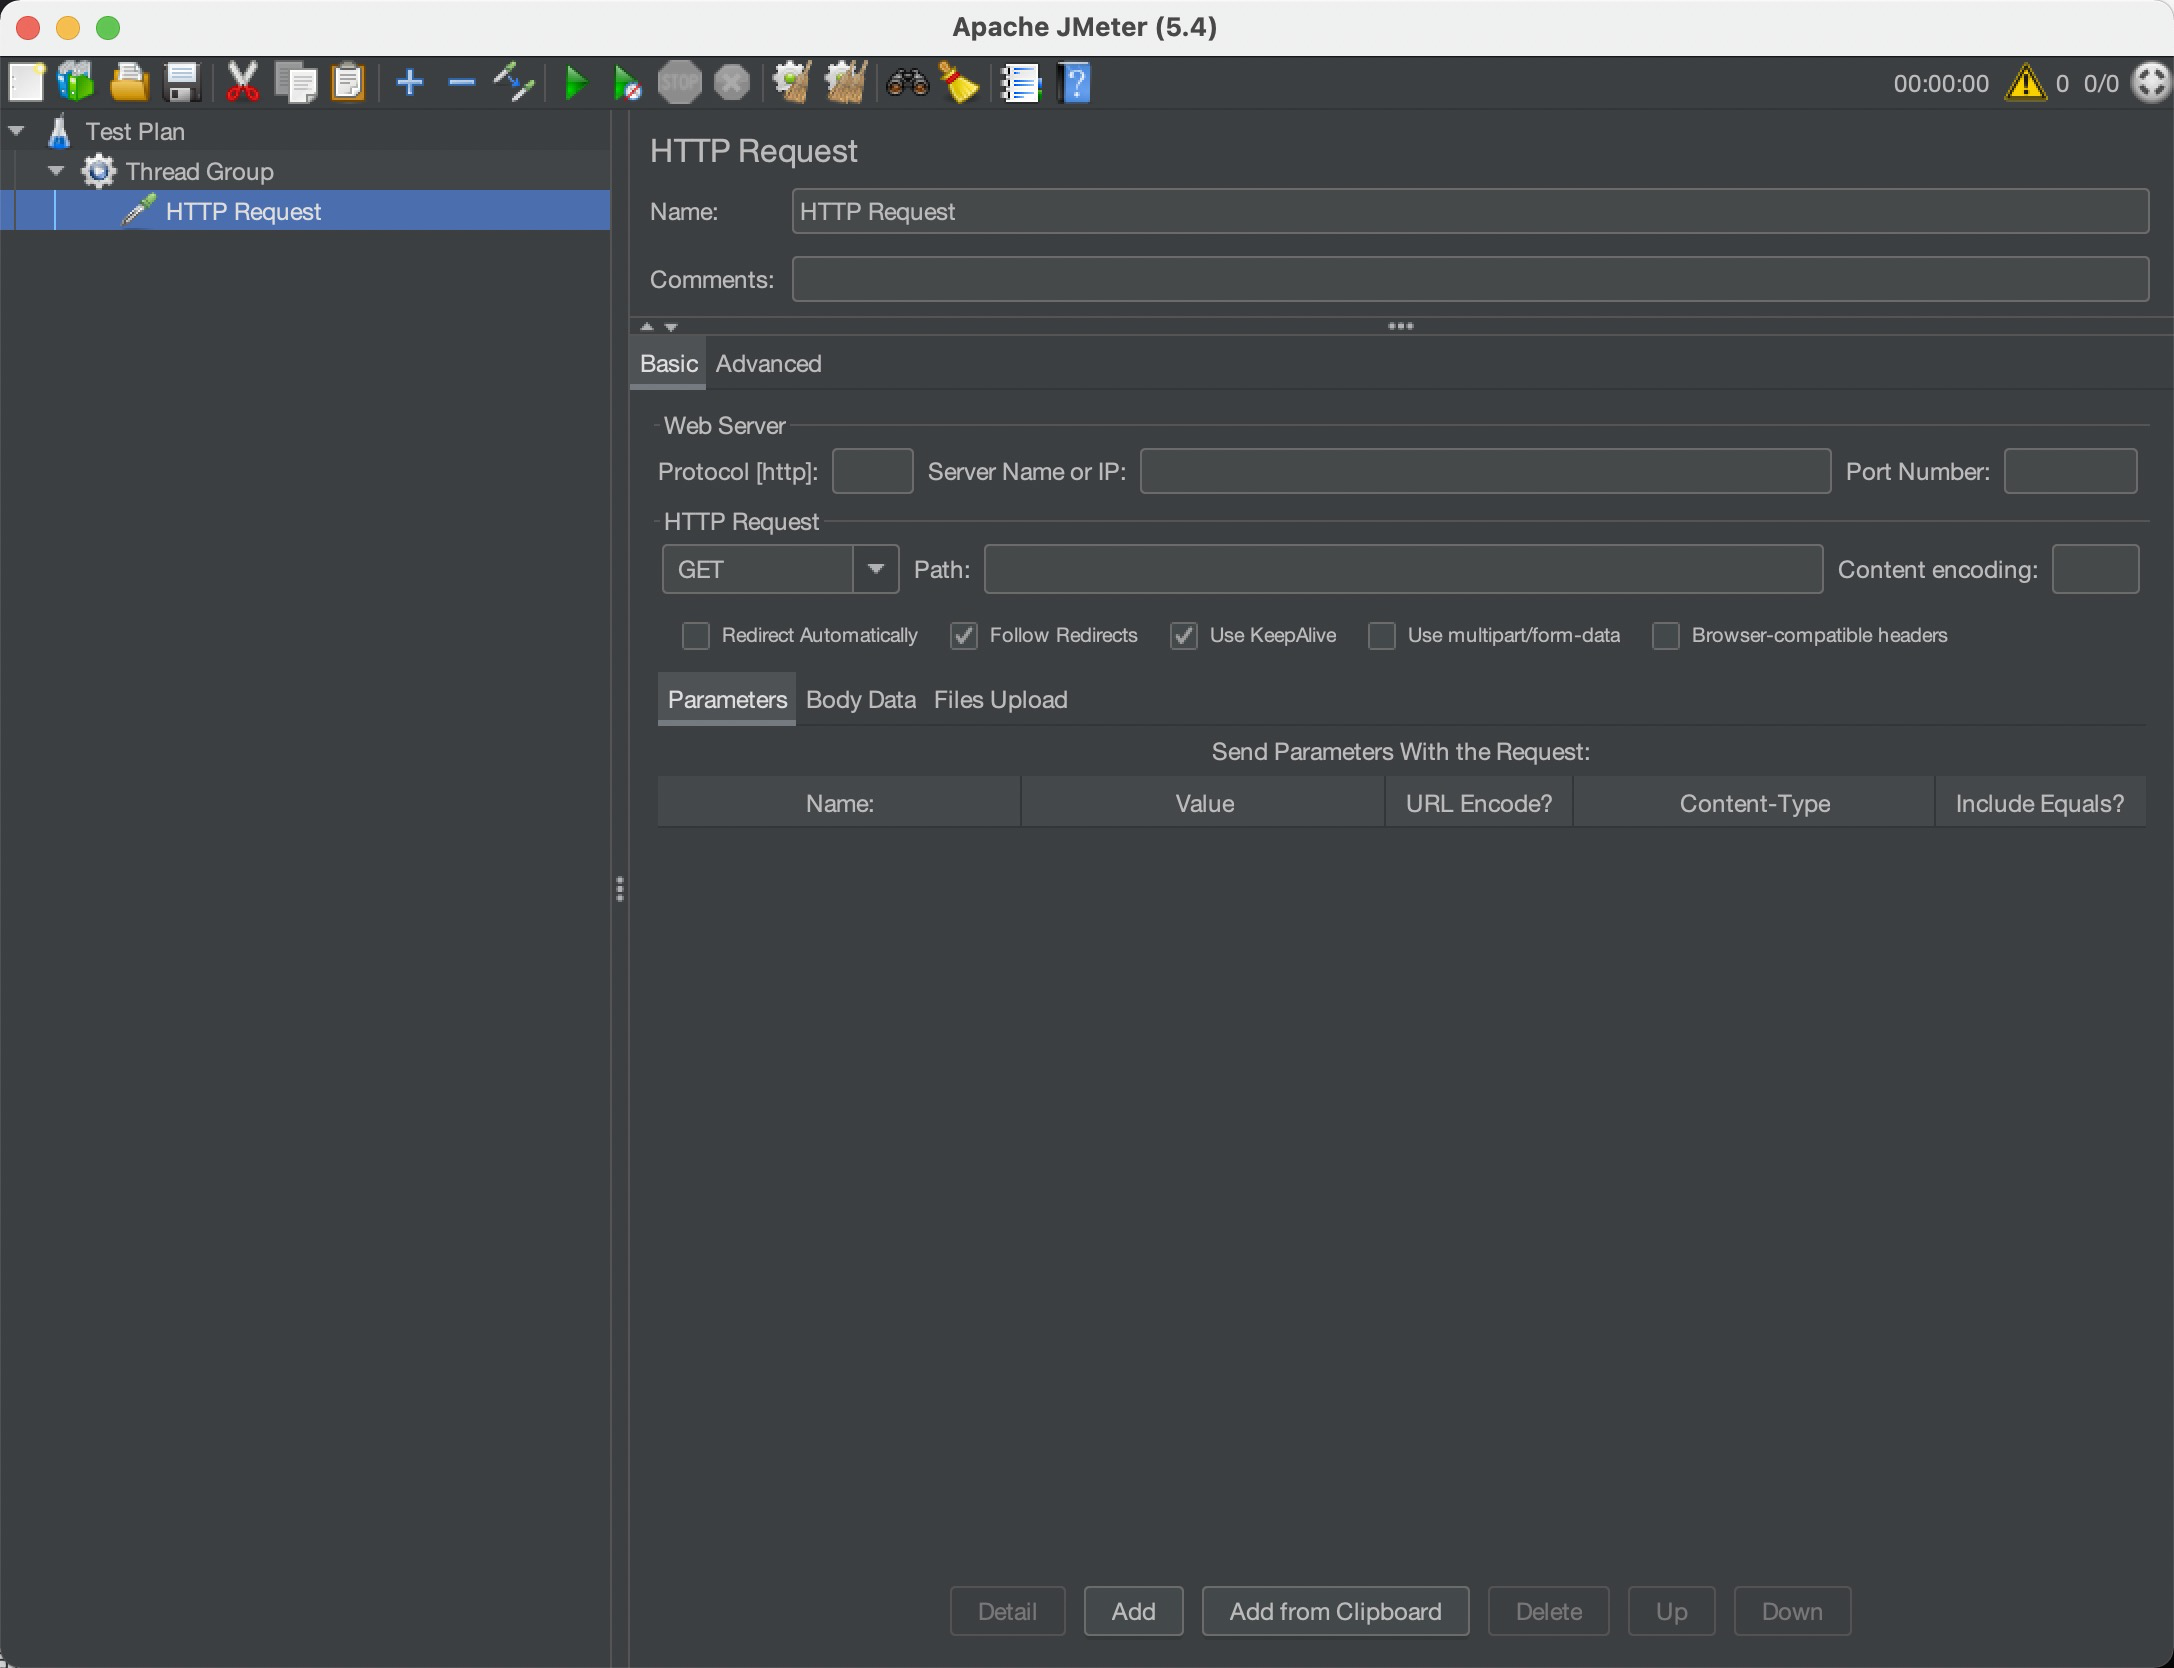Click the Down button

click(x=1792, y=1611)
